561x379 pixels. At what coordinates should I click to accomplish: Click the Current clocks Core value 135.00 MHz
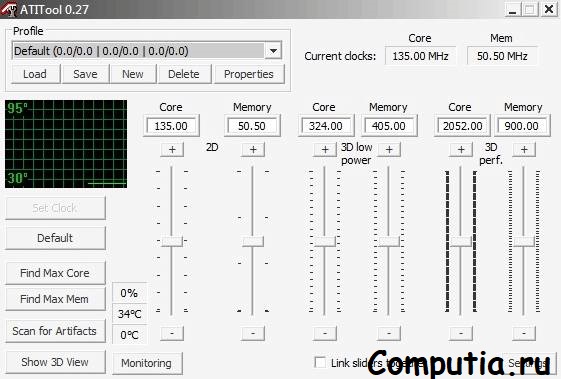[x=420, y=56]
